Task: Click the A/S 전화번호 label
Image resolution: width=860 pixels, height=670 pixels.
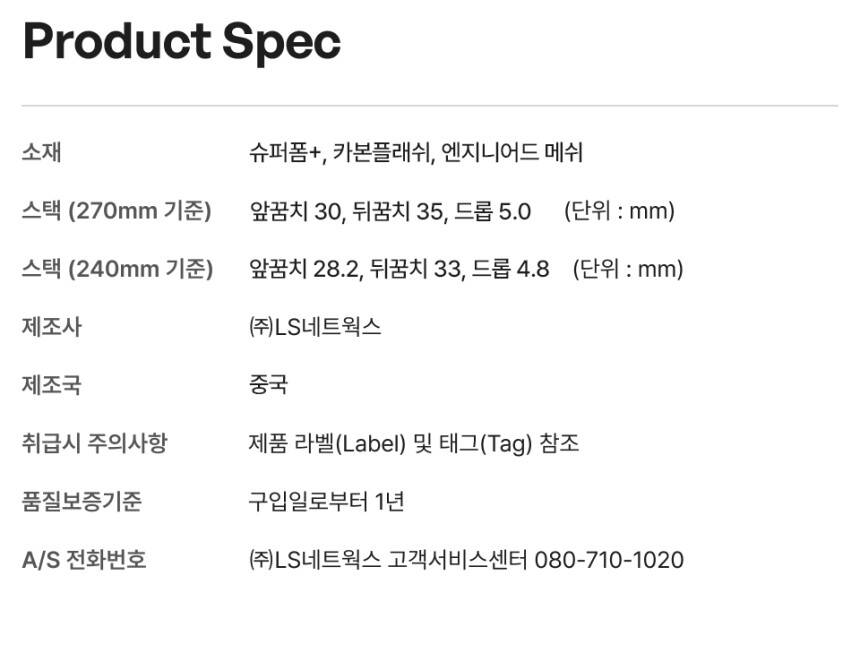Action: click(84, 559)
